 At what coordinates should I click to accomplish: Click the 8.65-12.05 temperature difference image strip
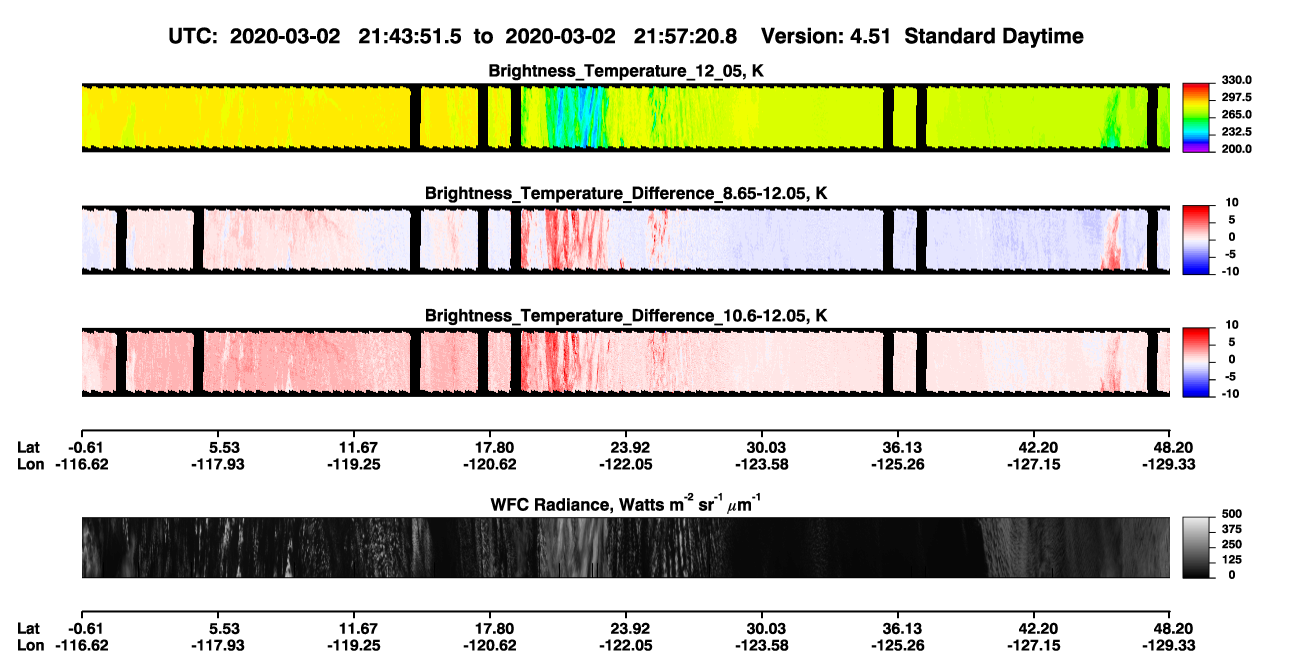pos(625,239)
